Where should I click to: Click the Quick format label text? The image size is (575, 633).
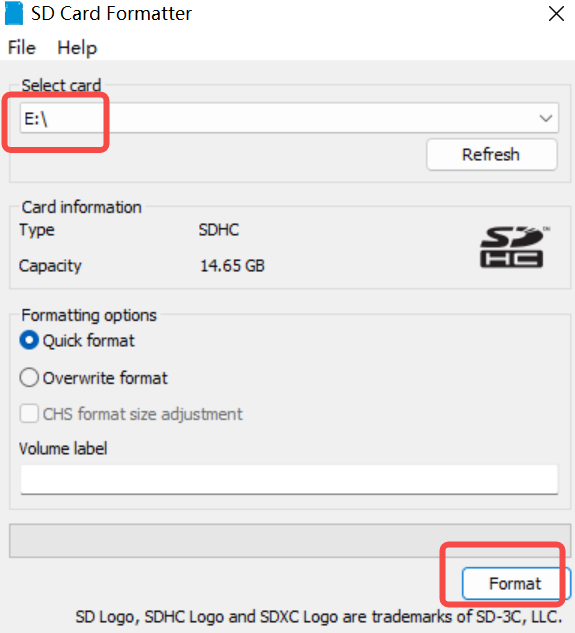point(88,341)
